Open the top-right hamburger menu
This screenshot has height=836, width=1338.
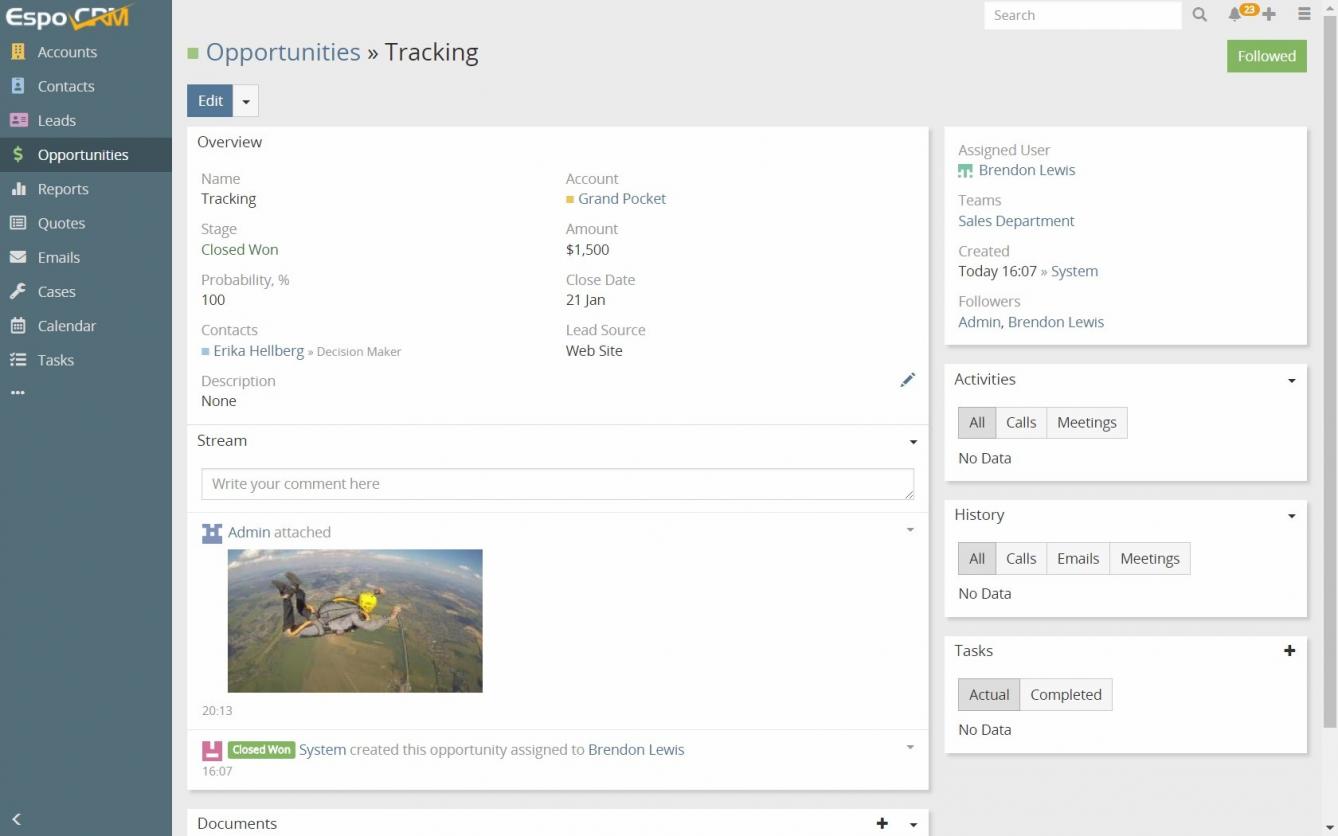pos(1304,15)
